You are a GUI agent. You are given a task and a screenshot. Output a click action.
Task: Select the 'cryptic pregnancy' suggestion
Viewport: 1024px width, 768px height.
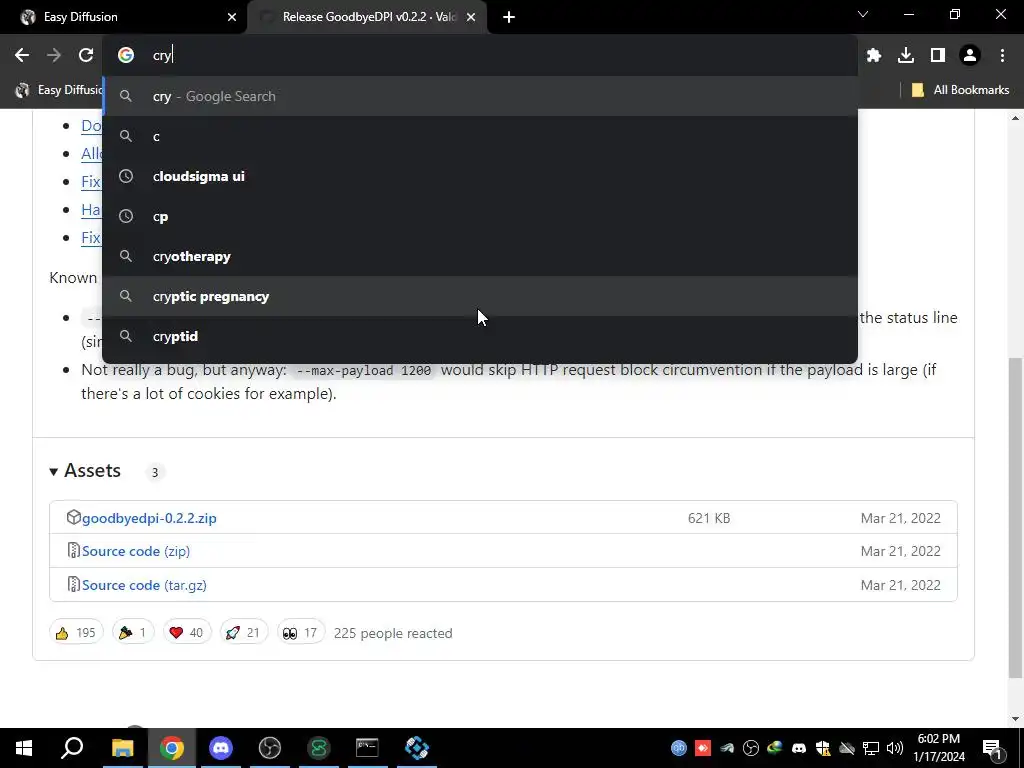[480, 296]
